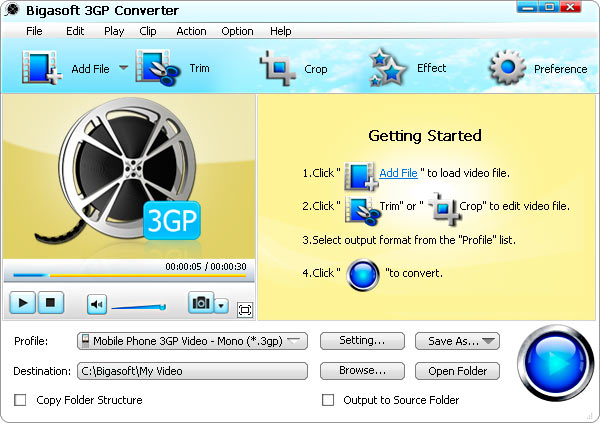The image size is (600, 423).
Task: Open the Option menu
Action: [x=237, y=31]
